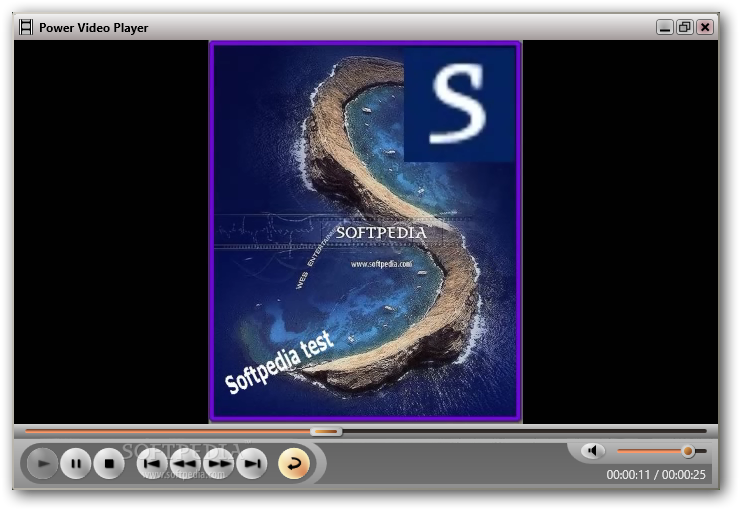Click the Power Video Player title text

93,28
